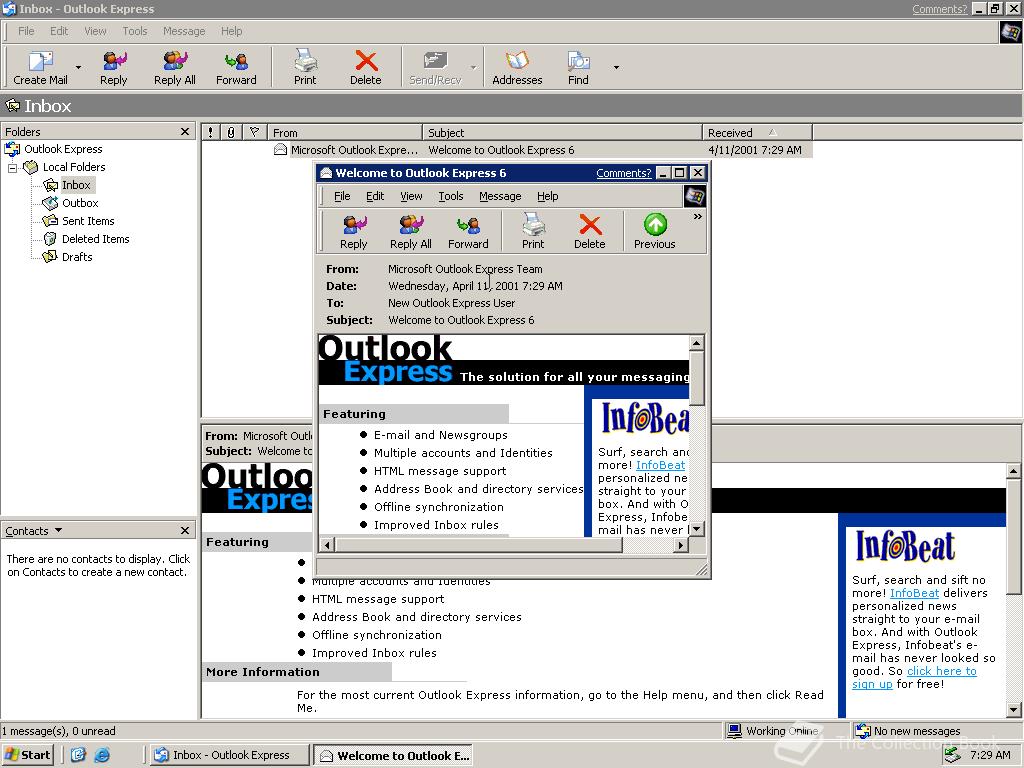Click preview pane vertical scrollbar thumb
The image size is (1024, 768).
point(1014,537)
